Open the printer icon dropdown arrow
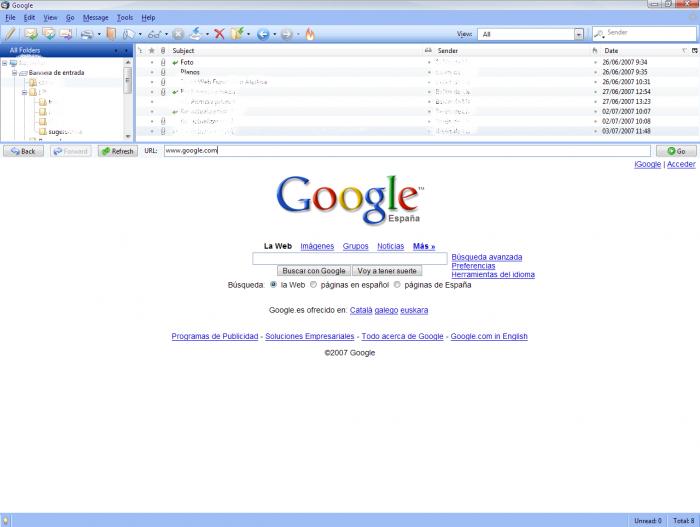 click(x=99, y=34)
